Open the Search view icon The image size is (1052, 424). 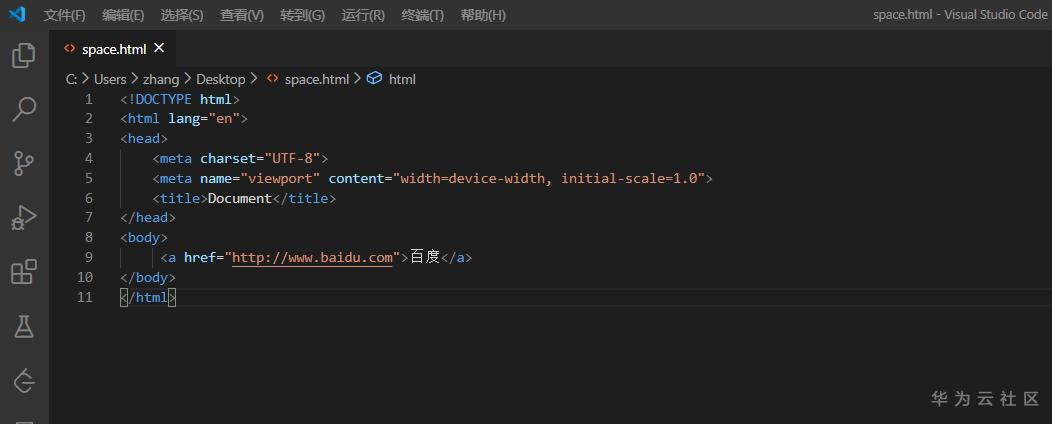click(24, 109)
